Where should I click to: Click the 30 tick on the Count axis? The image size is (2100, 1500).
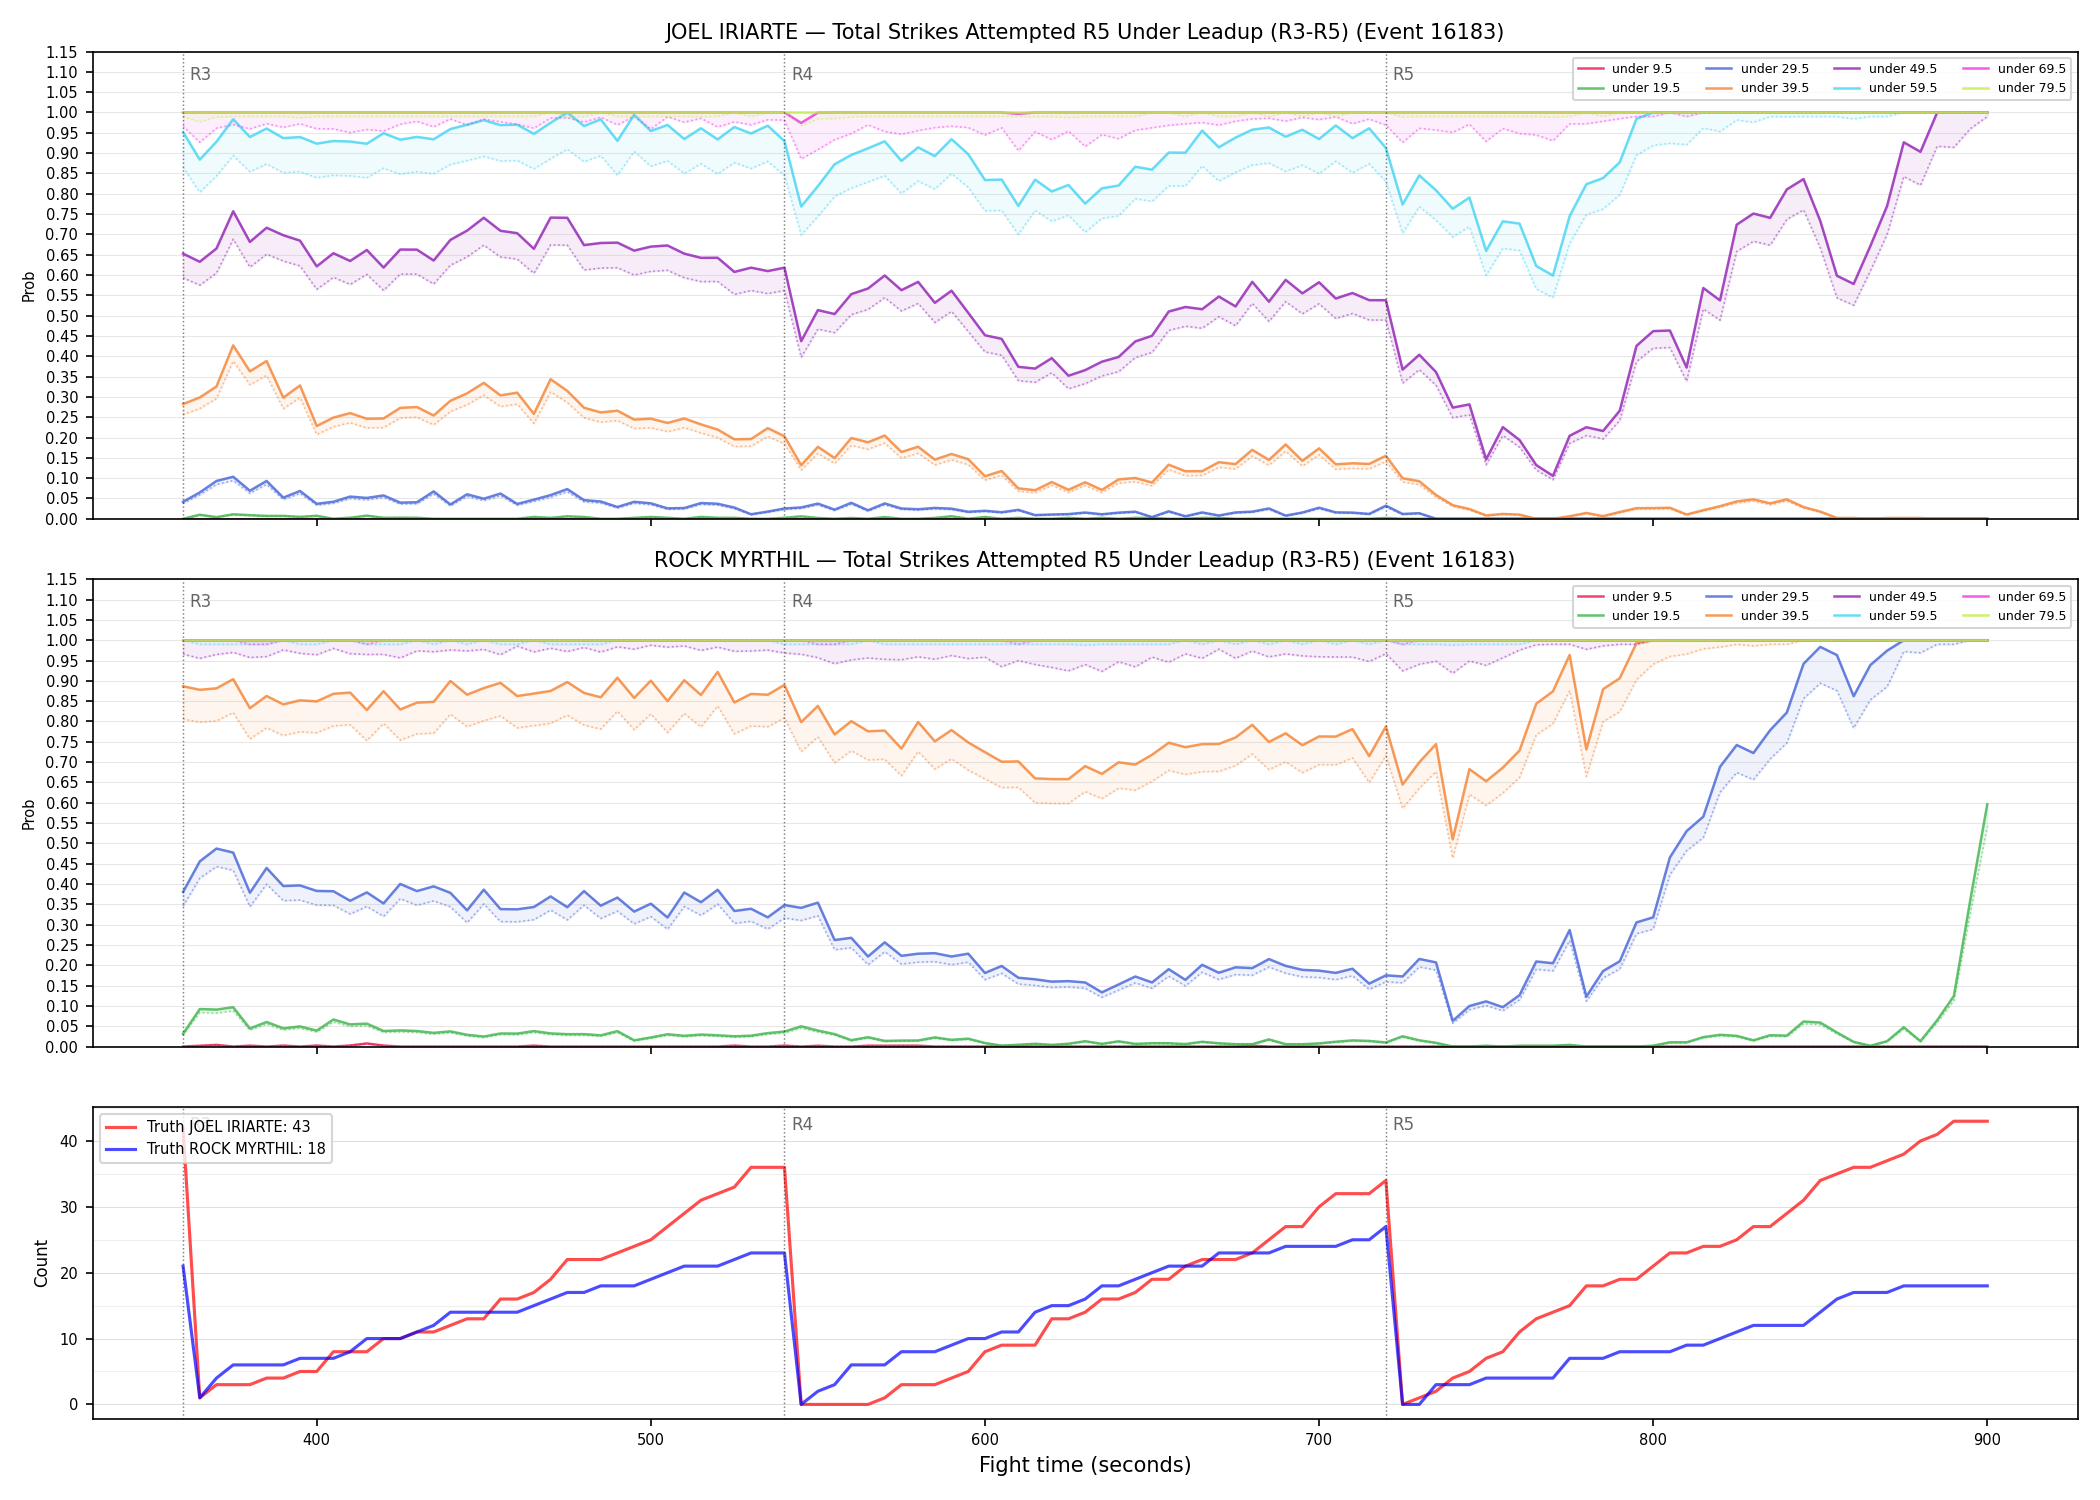pyautogui.click(x=68, y=1207)
